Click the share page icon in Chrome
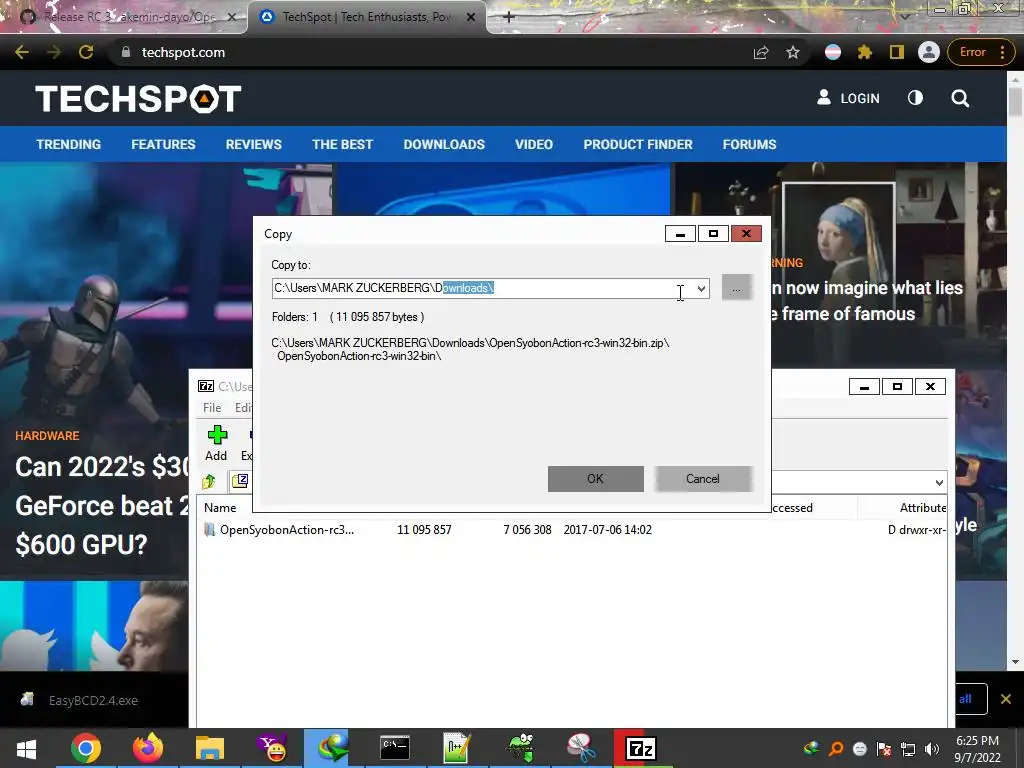 point(761,52)
